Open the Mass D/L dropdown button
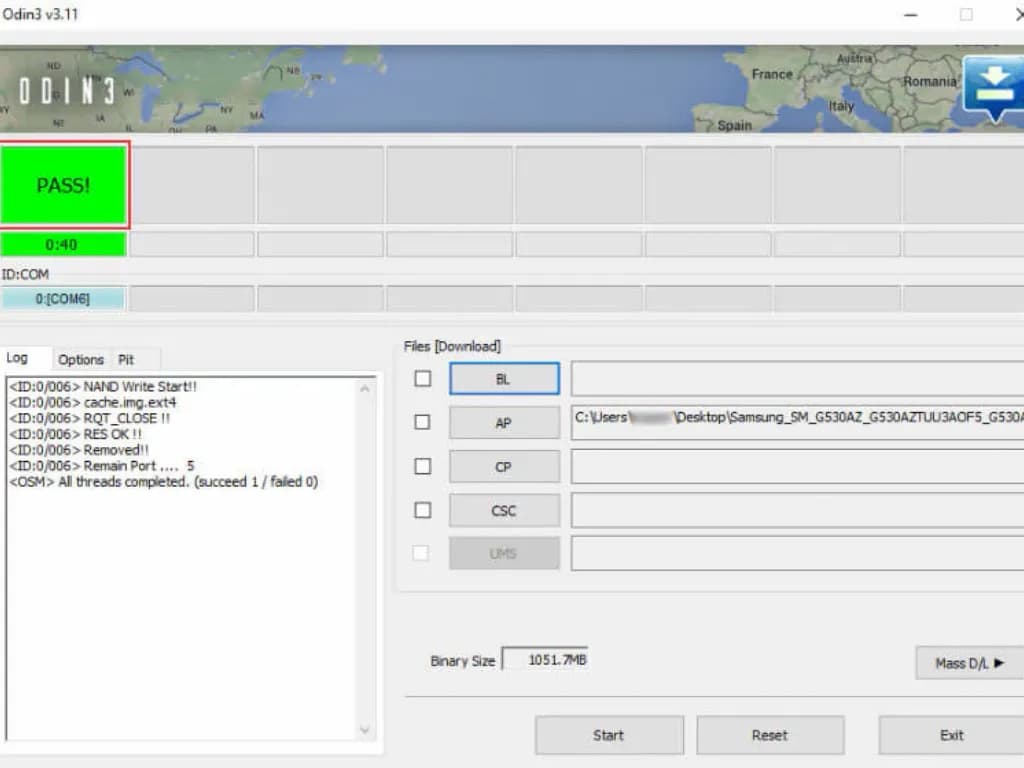 click(x=968, y=663)
